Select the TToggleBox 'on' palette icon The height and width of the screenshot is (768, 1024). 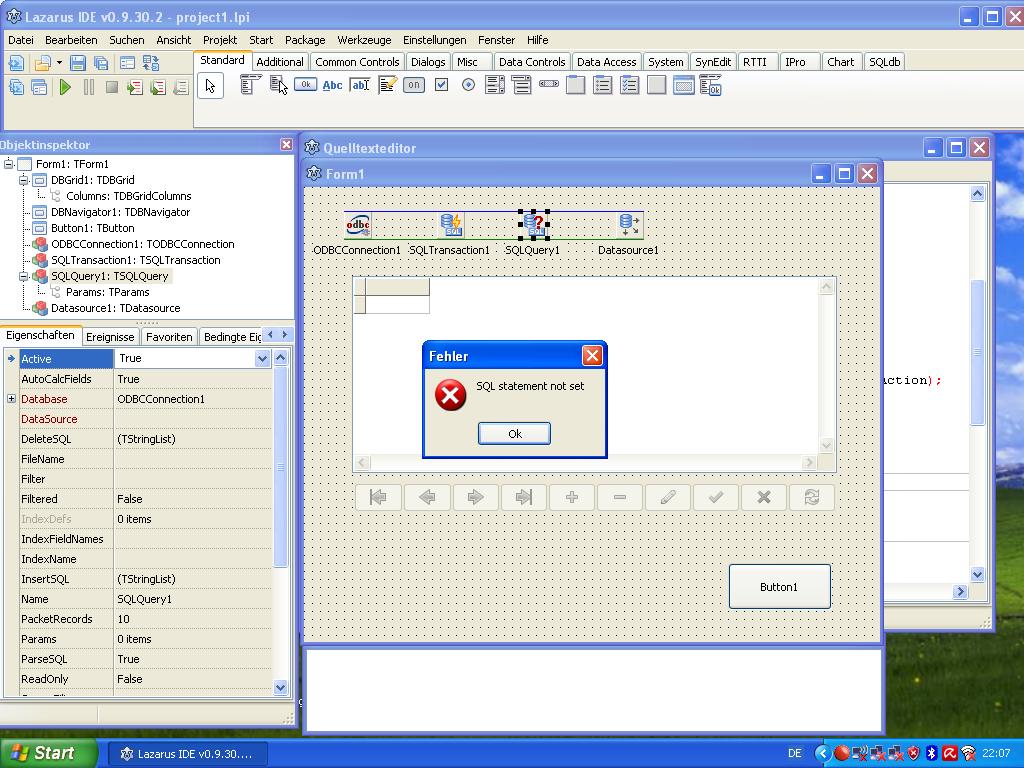pyautogui.click(x=414, y=86)
